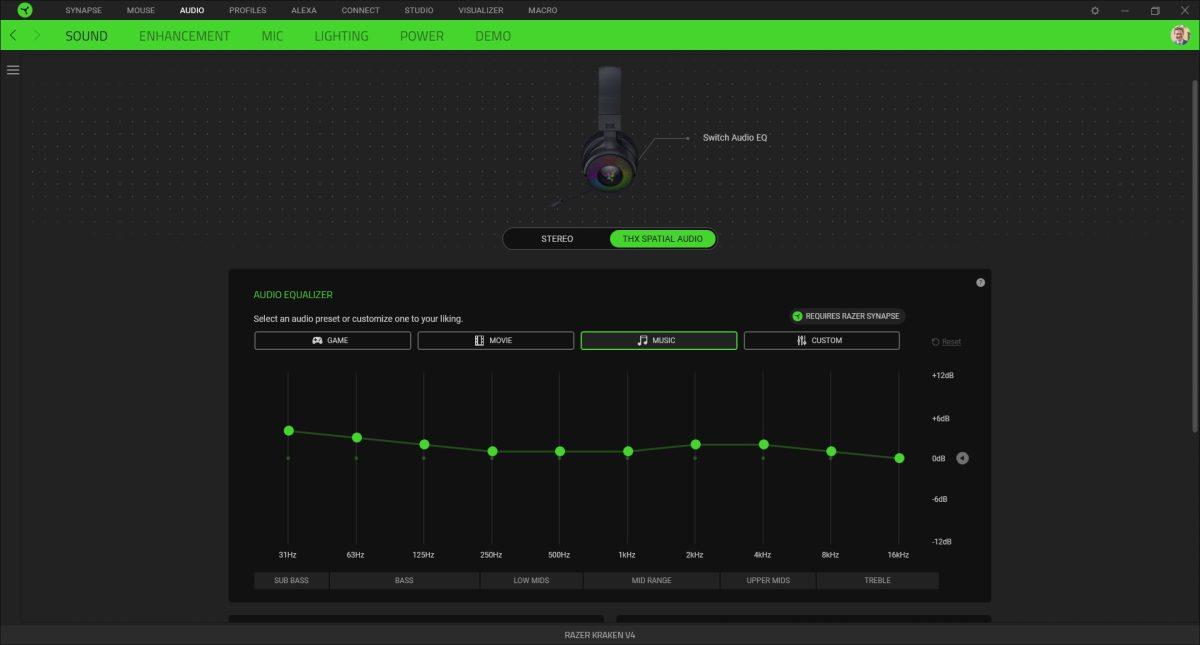Open the hamburger side menu
This screenshot has width=1200, height=645.
tap(13, 70)
